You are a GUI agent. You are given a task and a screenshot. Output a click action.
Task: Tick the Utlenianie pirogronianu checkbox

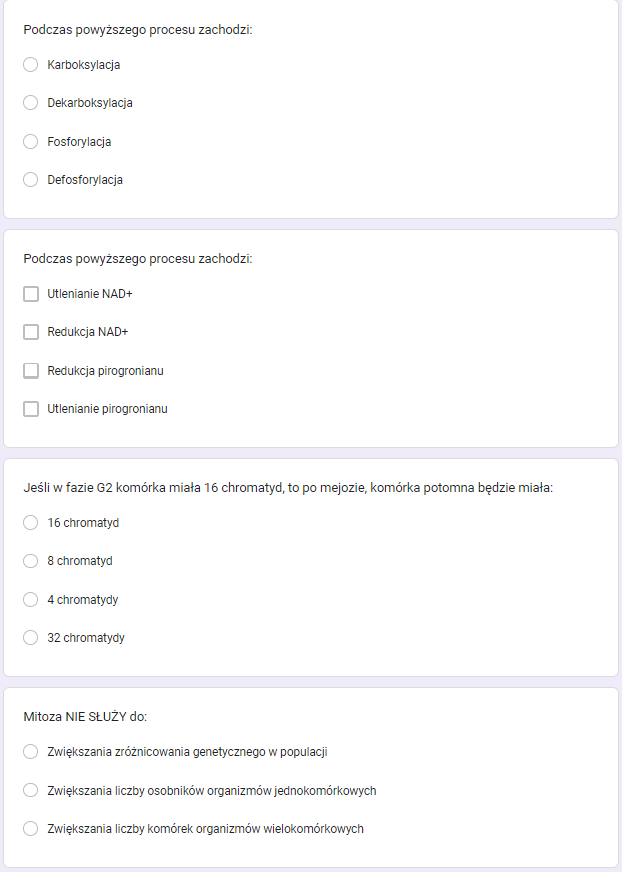click(31, 409)
